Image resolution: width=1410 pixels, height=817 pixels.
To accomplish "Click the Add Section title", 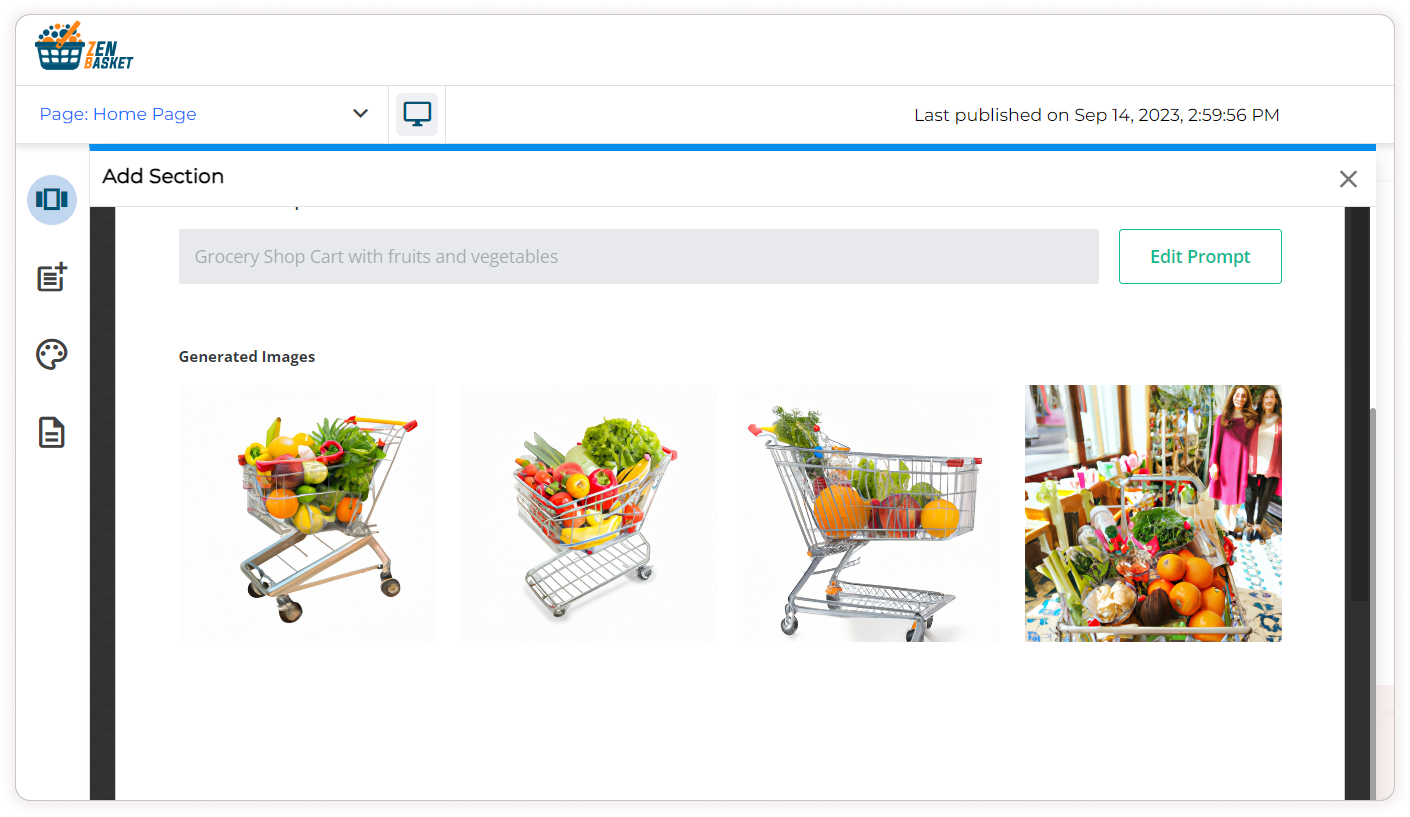I will pos(163,176).
